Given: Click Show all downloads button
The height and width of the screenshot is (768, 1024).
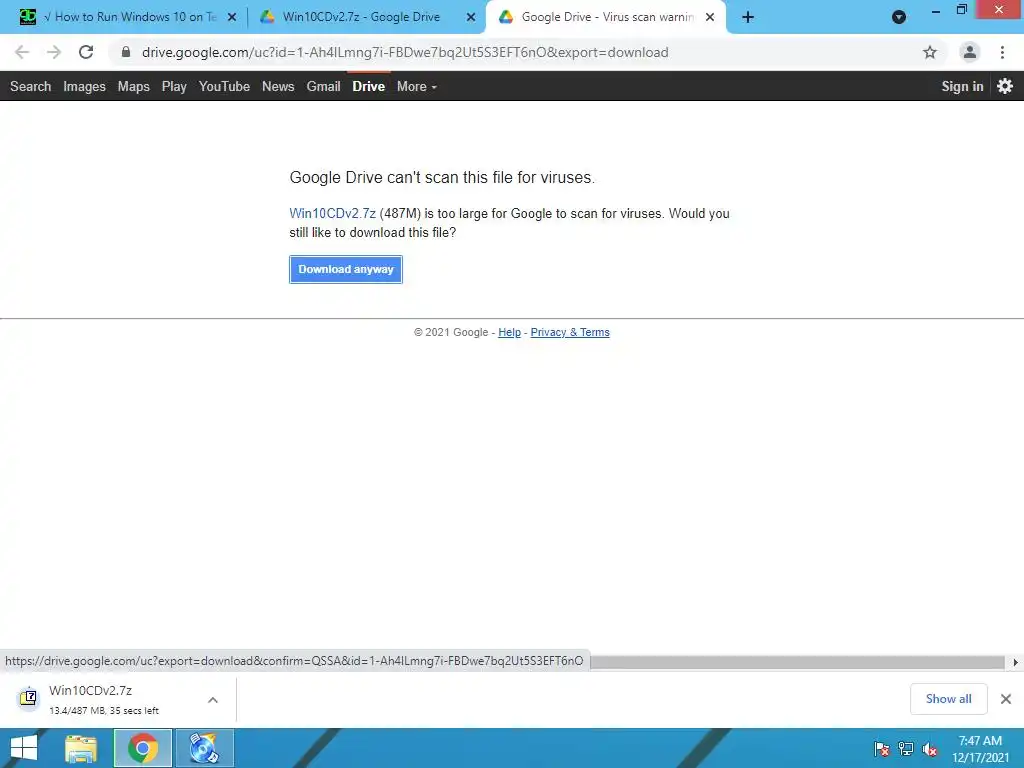Looking at the screenshot, I should pyautogui.click(x=949, y=699).
